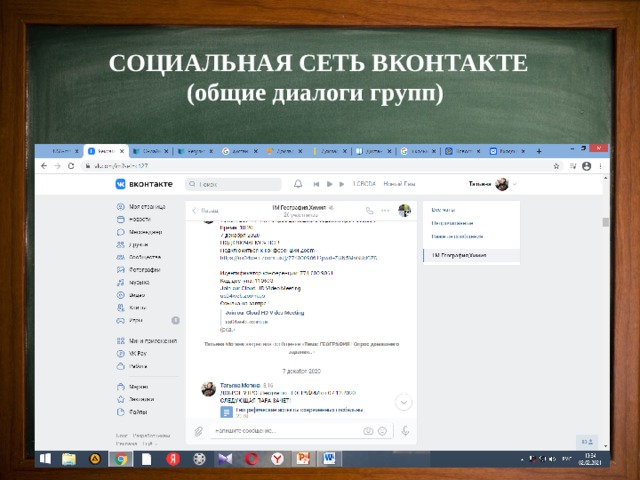Screen dimensions: 640x480
Task: Click the page vertical scrollbar thumb
Action: (605, 222)
